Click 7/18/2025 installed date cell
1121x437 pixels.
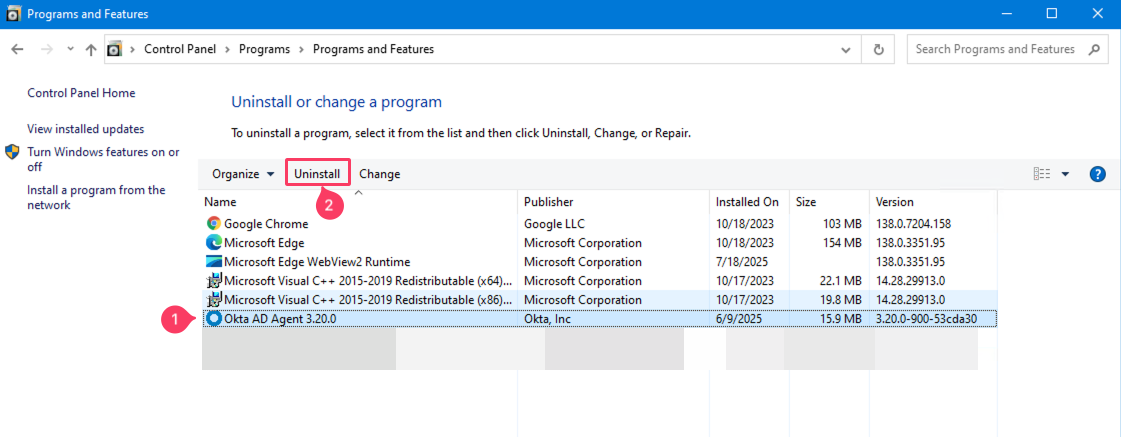click(x=741, y=262)
